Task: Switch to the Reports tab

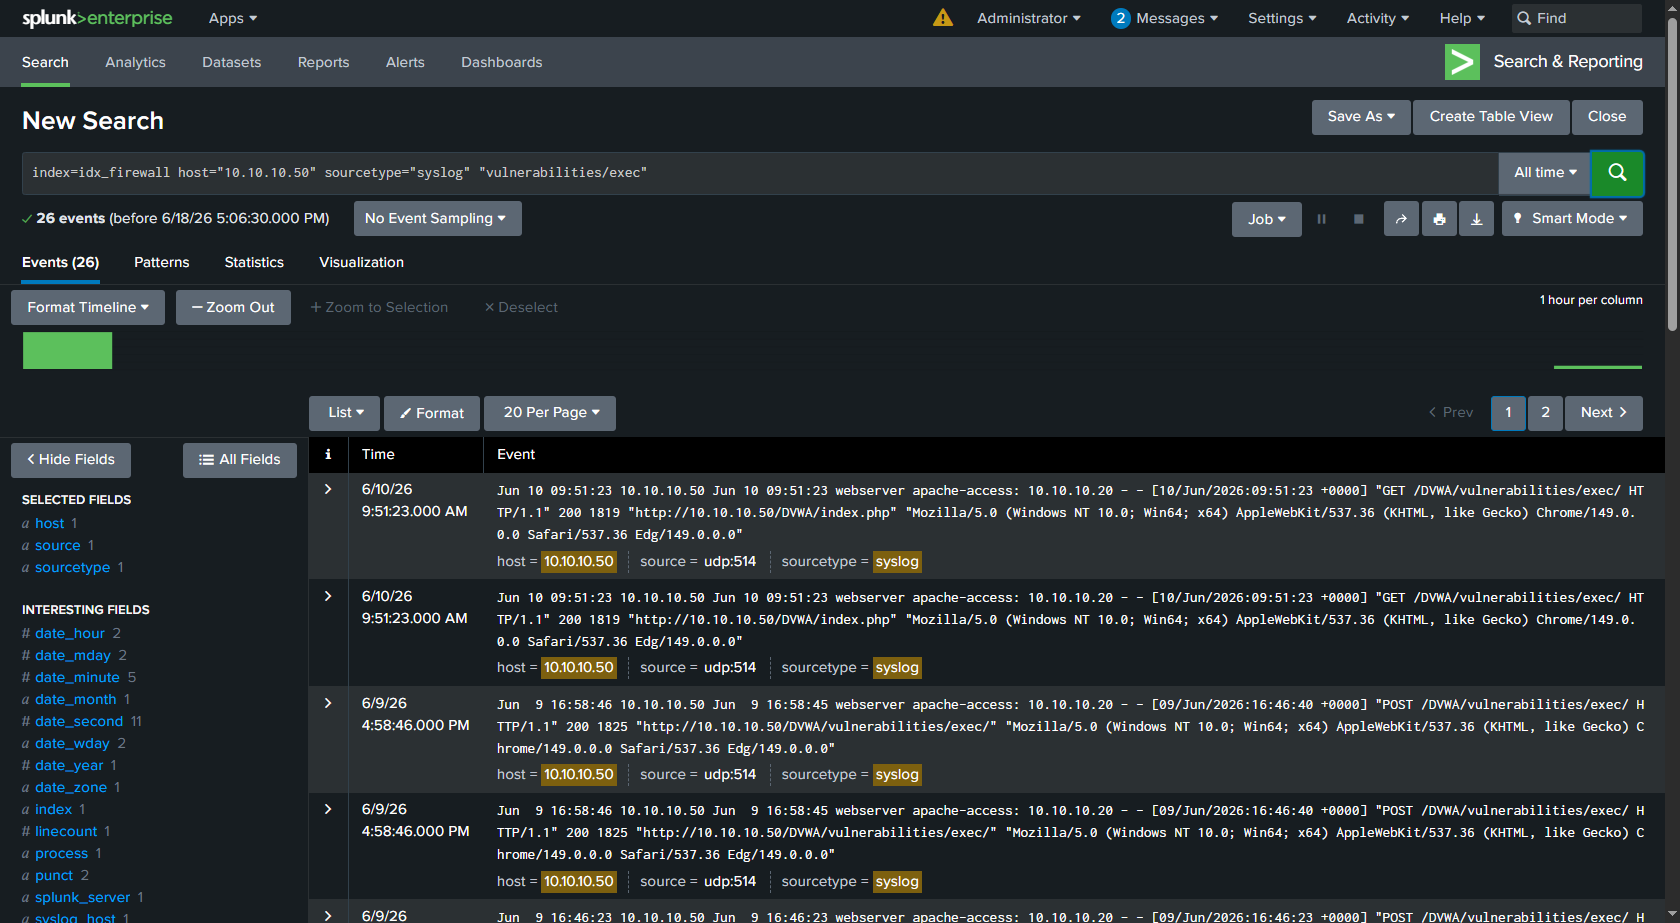Action: pyautogui.click(x=323, y=62)
